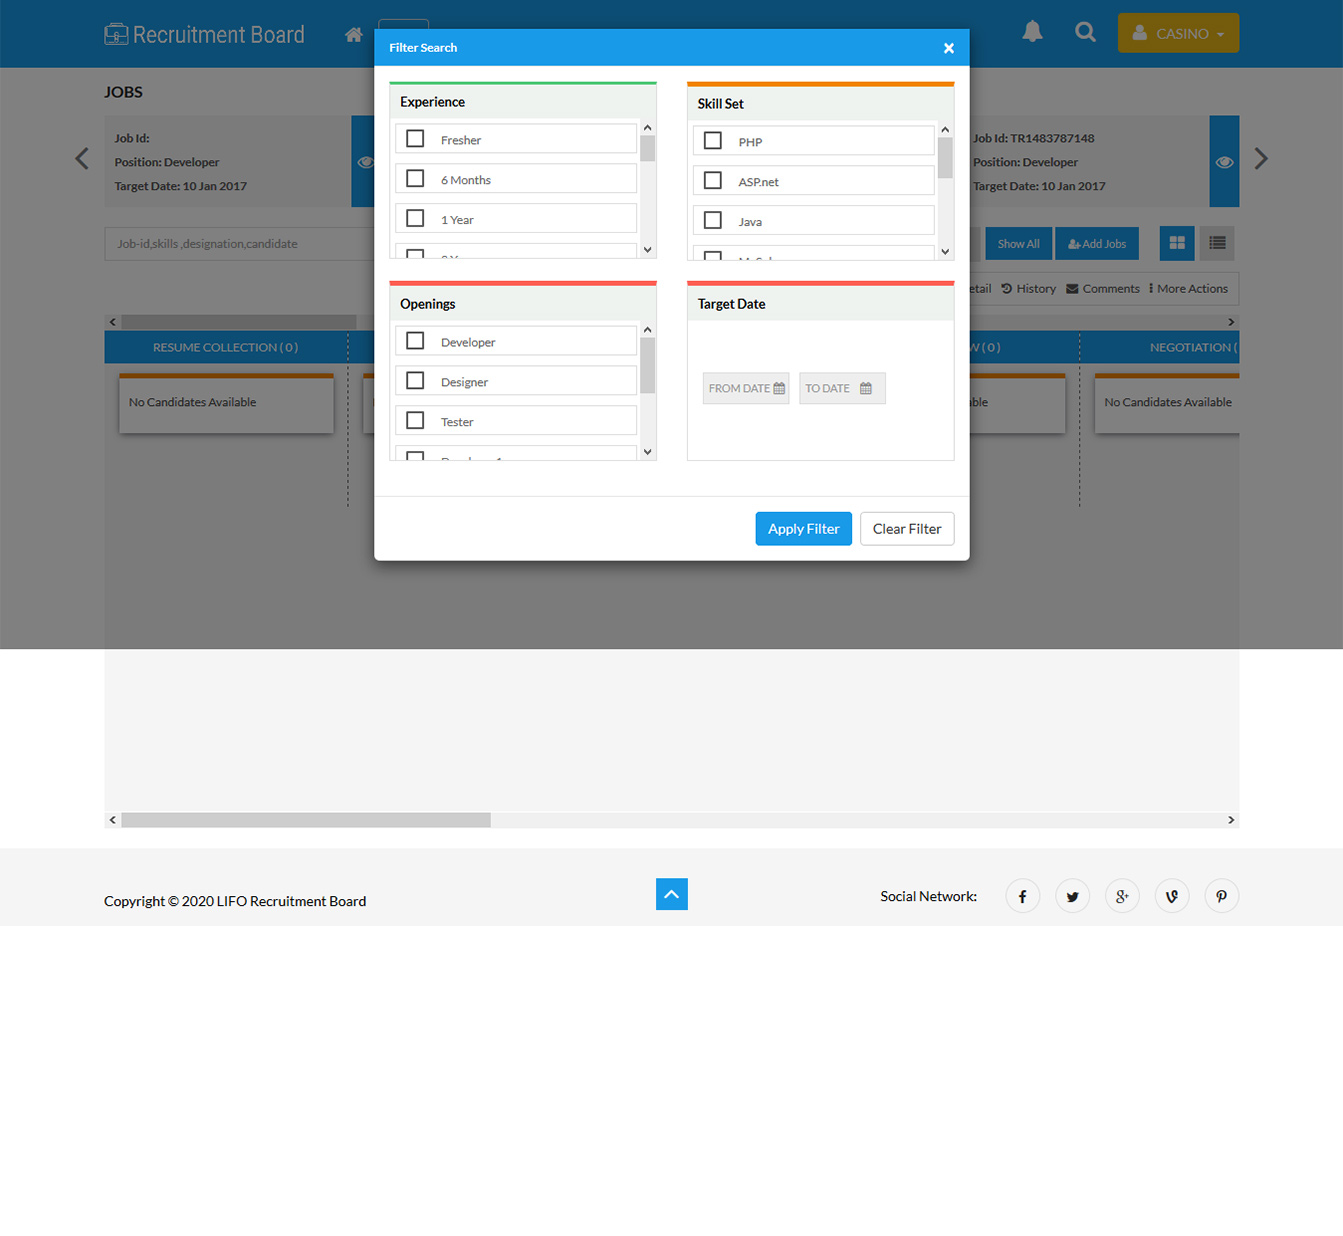Close the Filter Search dialog

[x=949, y=48]
